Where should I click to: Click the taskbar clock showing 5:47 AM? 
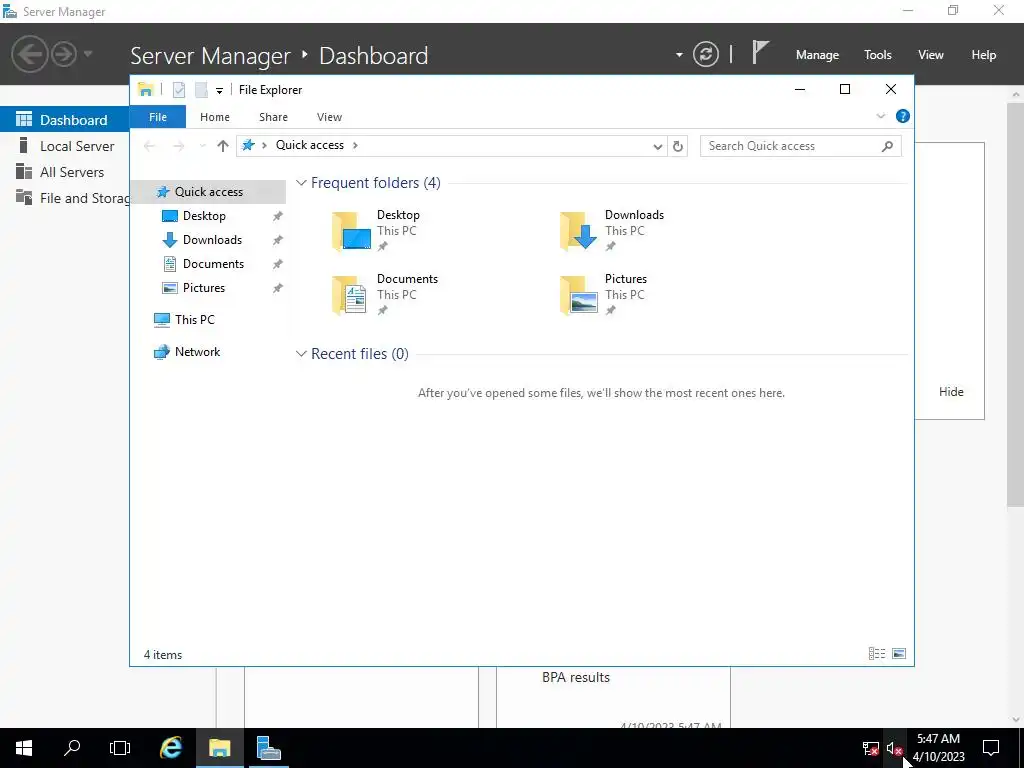[x=938, y=748]
